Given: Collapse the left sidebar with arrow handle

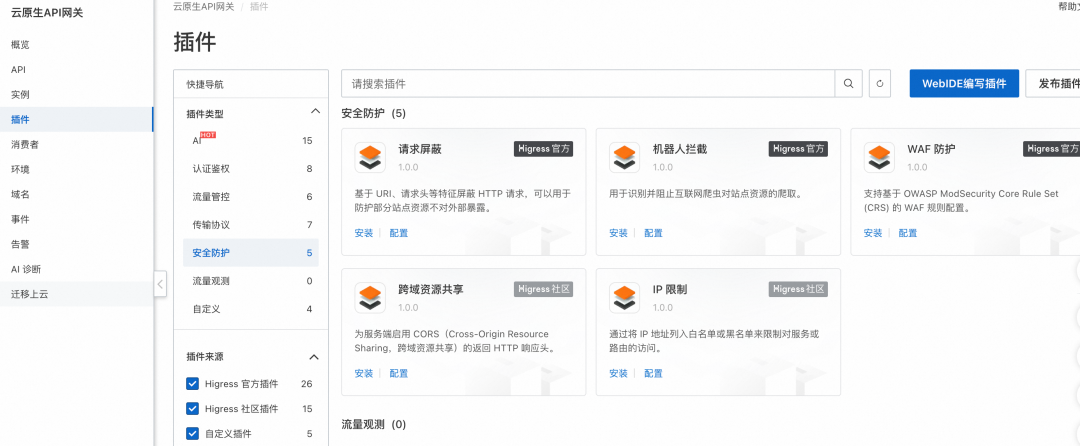Looking at the screenshot, I should pyautogui.click(x=160, y=283).
